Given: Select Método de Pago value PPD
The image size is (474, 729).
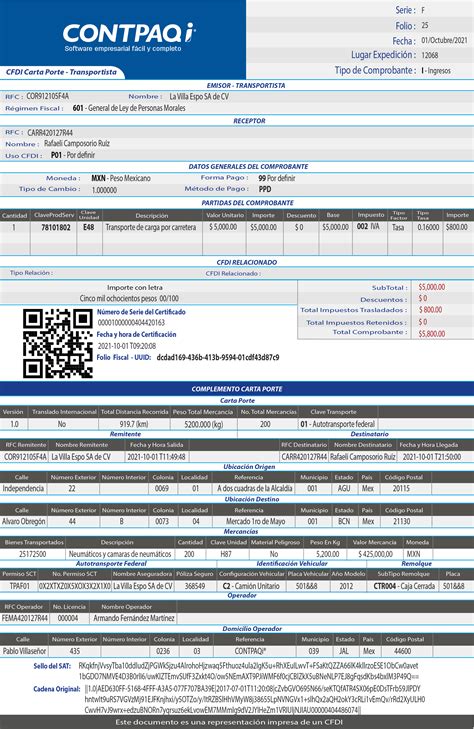Looking at the screenshot, I should pos(265,189).
